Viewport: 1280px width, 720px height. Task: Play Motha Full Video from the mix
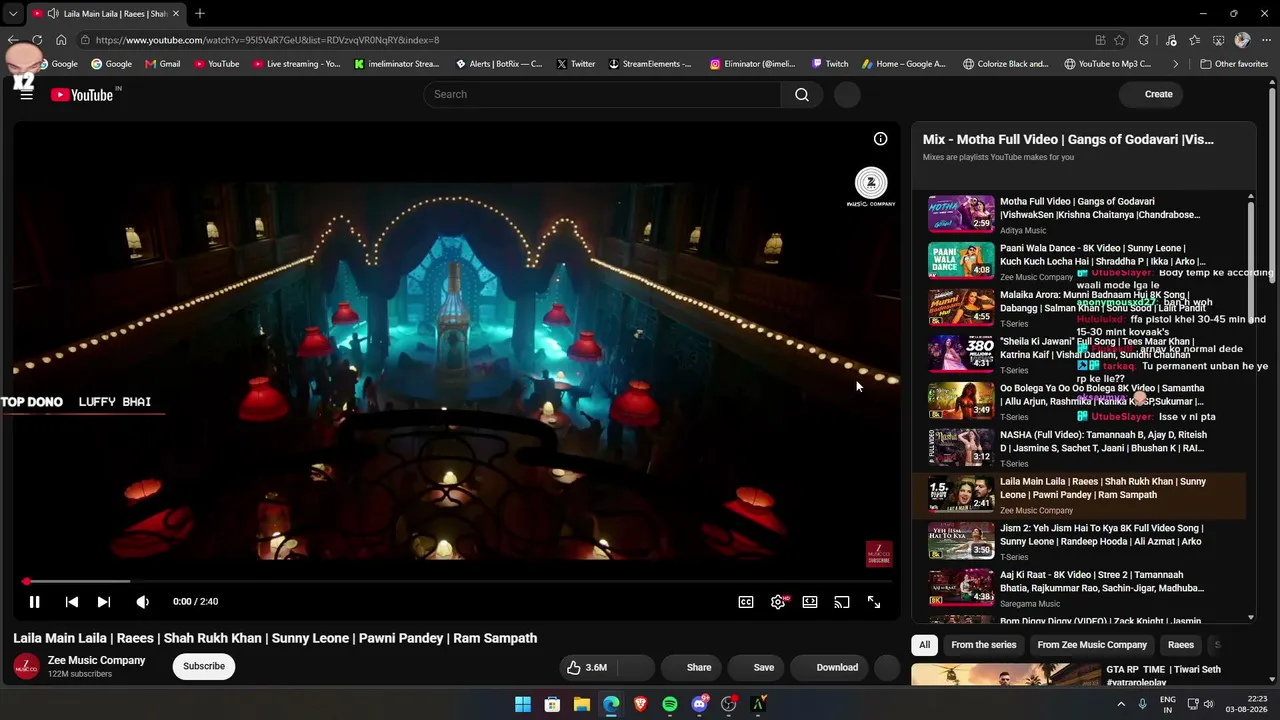[1080, 214]
